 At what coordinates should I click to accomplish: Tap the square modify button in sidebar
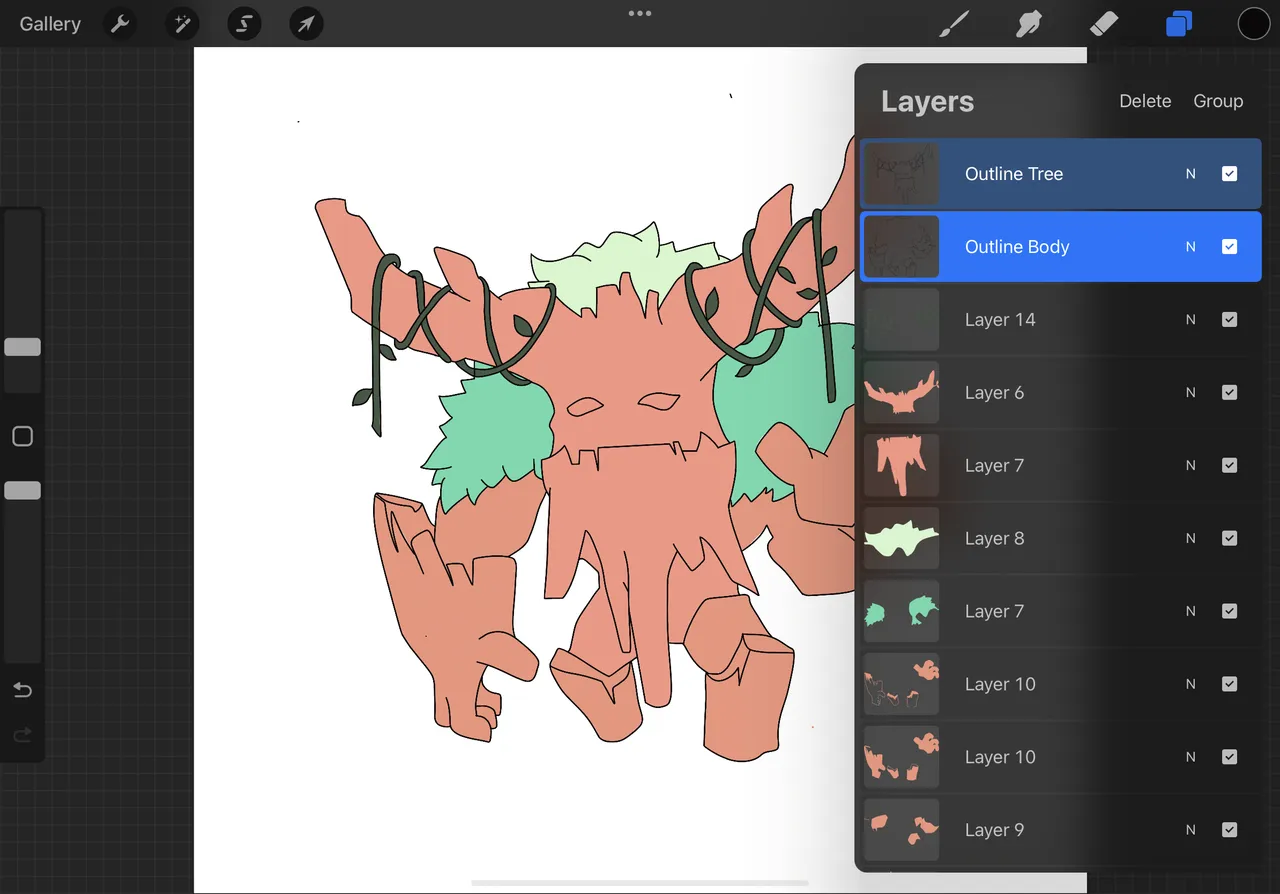[23, 436]
